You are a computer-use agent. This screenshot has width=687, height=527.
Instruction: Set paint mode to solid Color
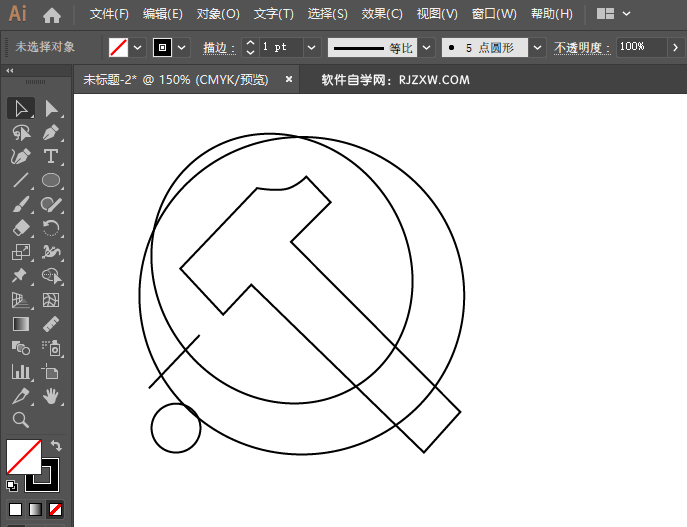15,509
